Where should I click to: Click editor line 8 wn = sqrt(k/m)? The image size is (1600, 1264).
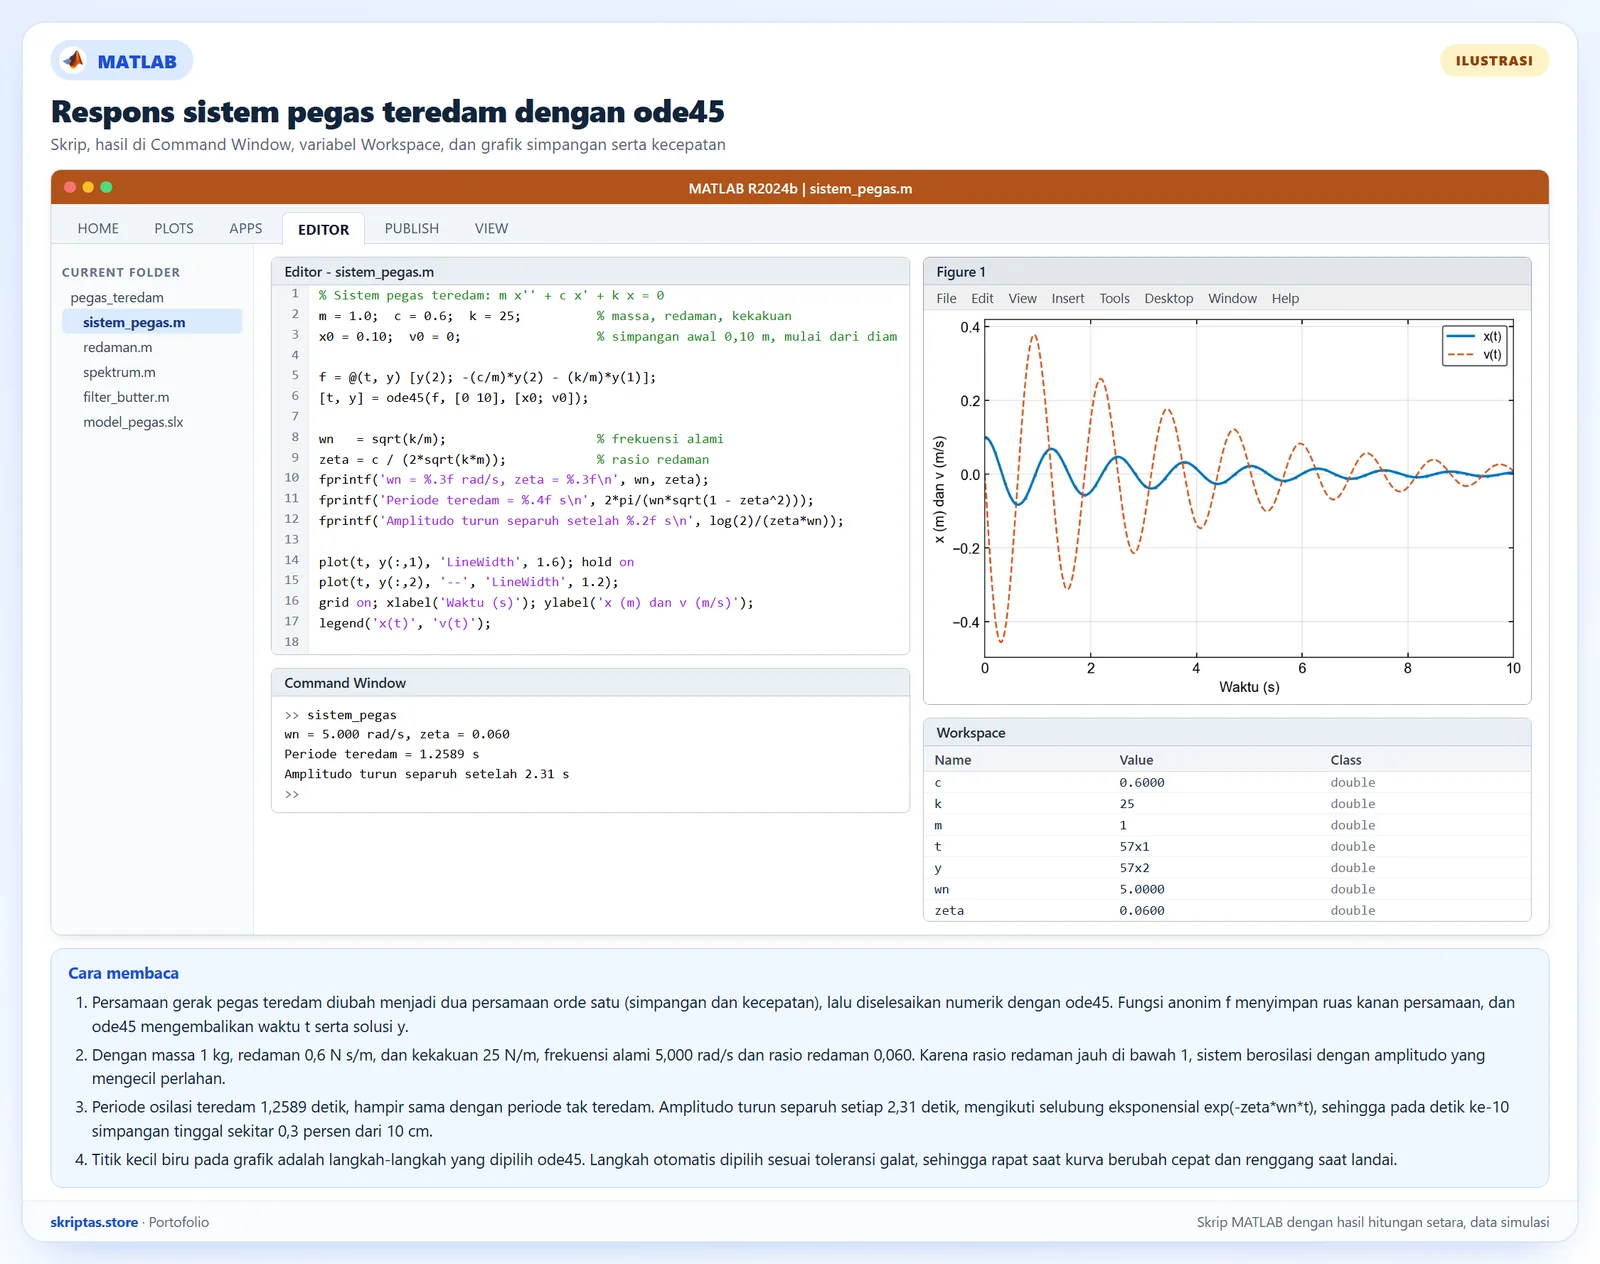pyautogui.click(x=382, y=439)
